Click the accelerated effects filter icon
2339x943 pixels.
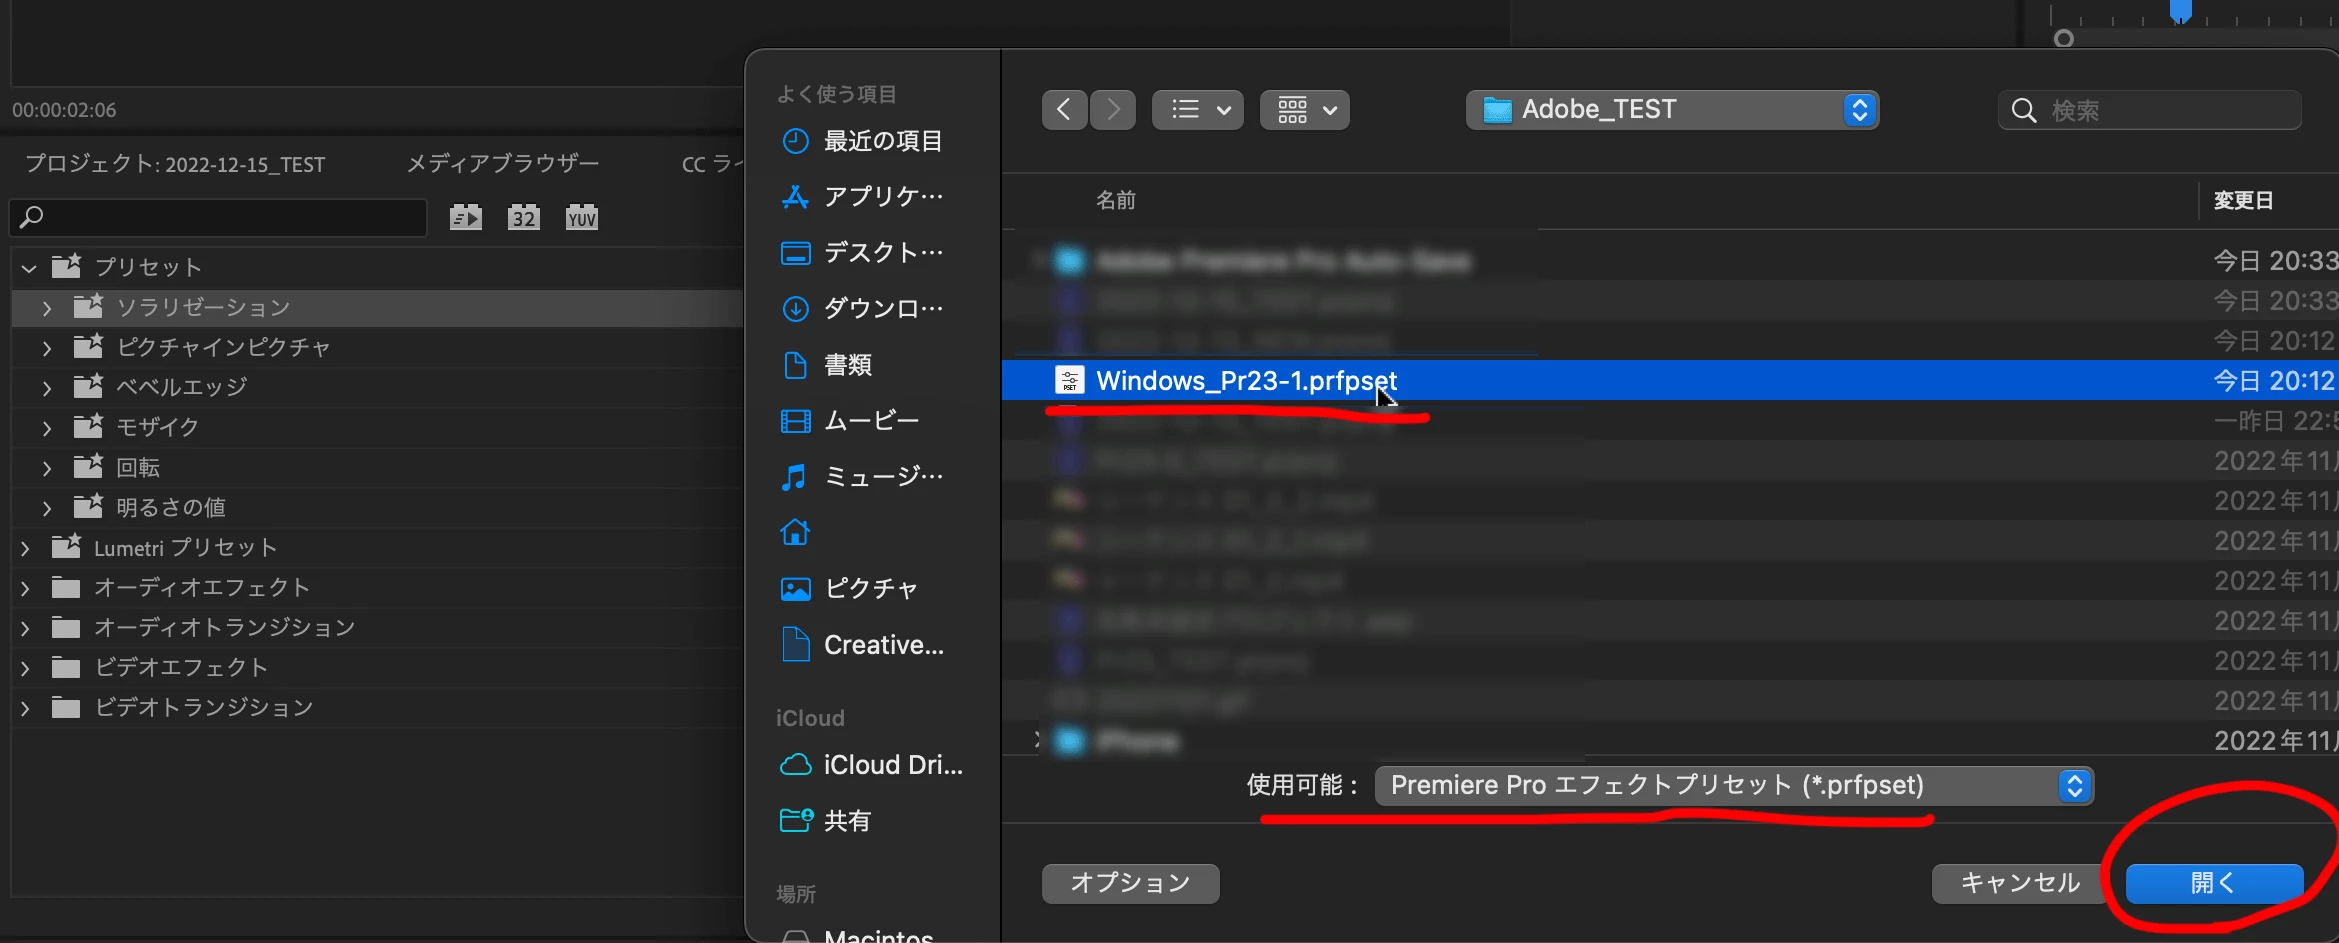click(465, 217)
